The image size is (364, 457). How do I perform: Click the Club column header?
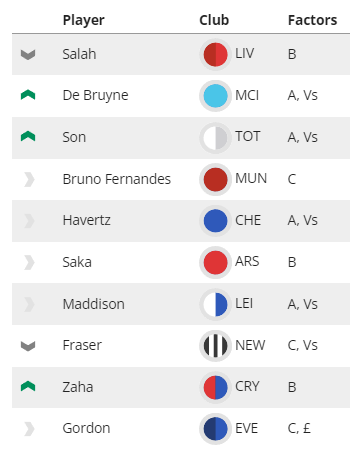coord(214,20)
